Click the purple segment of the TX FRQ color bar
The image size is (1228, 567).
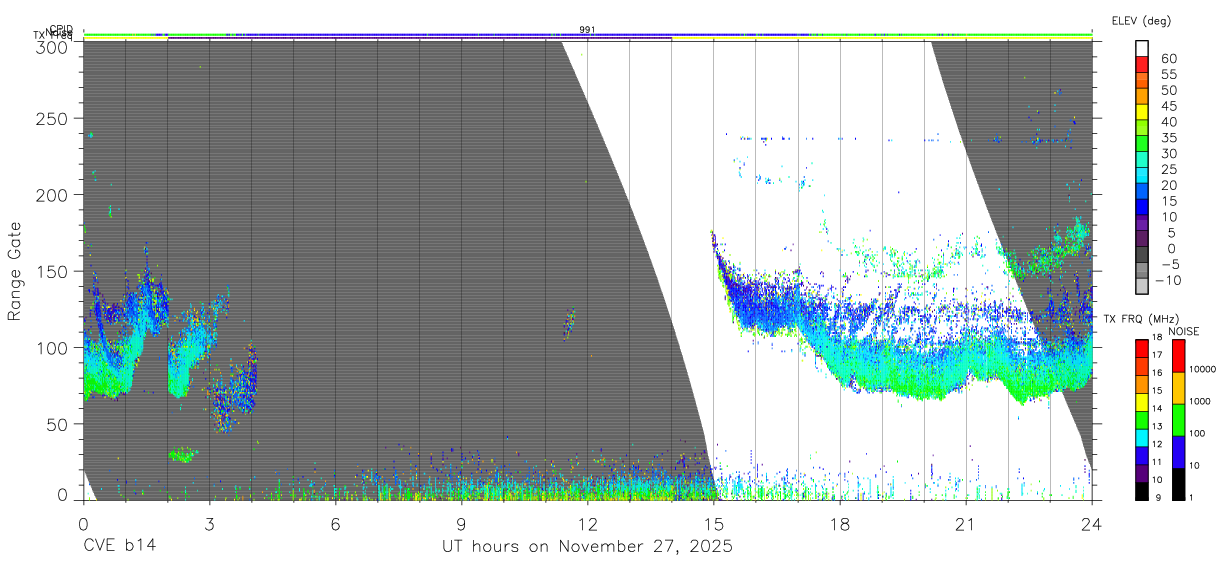pos(1142,473)
